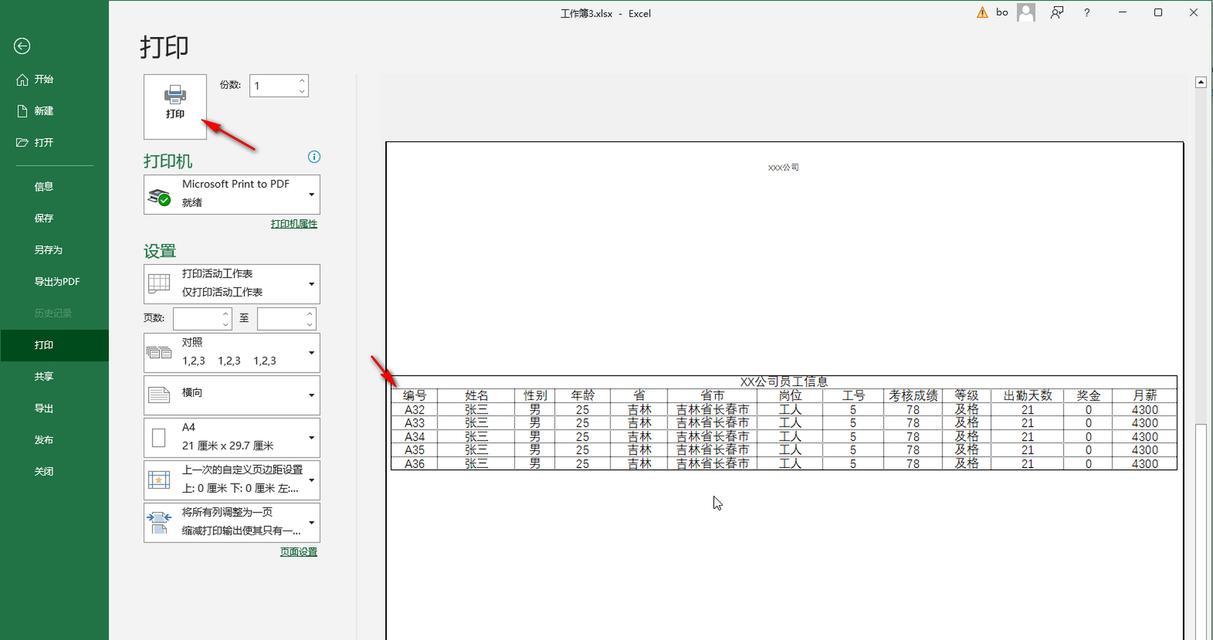Click the margins icon beside 上一次的自定义页边距设置
This screenshot has height=640, width=1213.
pos(159,480)
